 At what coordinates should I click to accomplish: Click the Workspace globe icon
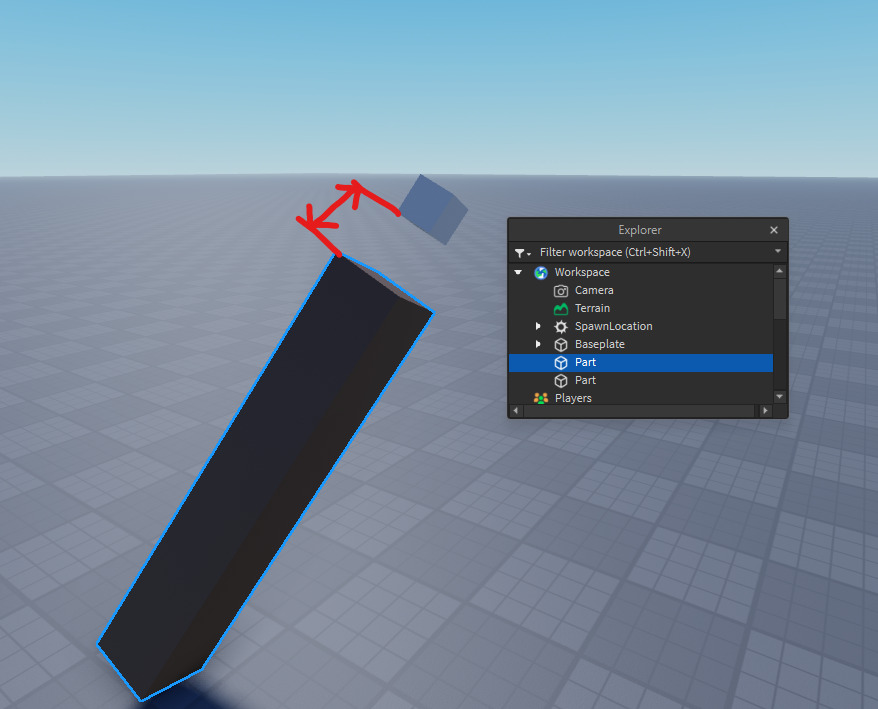coord(540,272)
